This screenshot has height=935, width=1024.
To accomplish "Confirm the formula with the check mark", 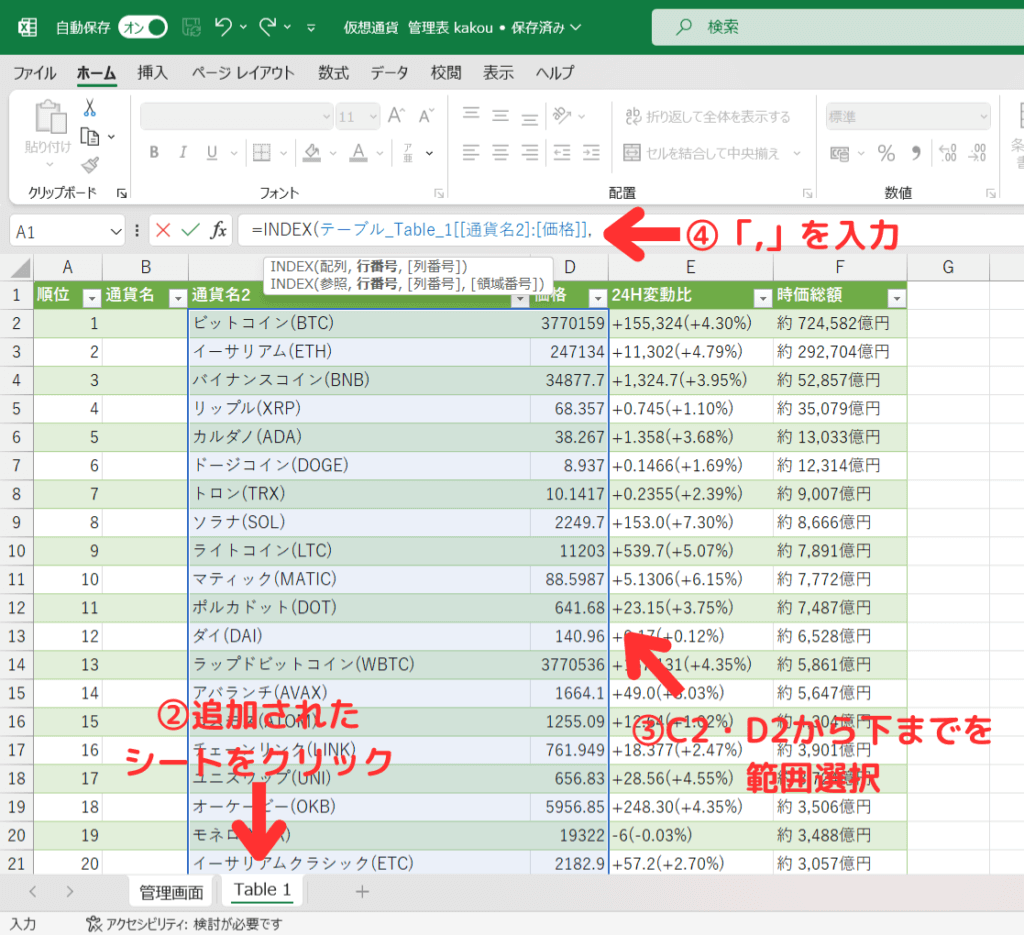I will click(191, 230).
